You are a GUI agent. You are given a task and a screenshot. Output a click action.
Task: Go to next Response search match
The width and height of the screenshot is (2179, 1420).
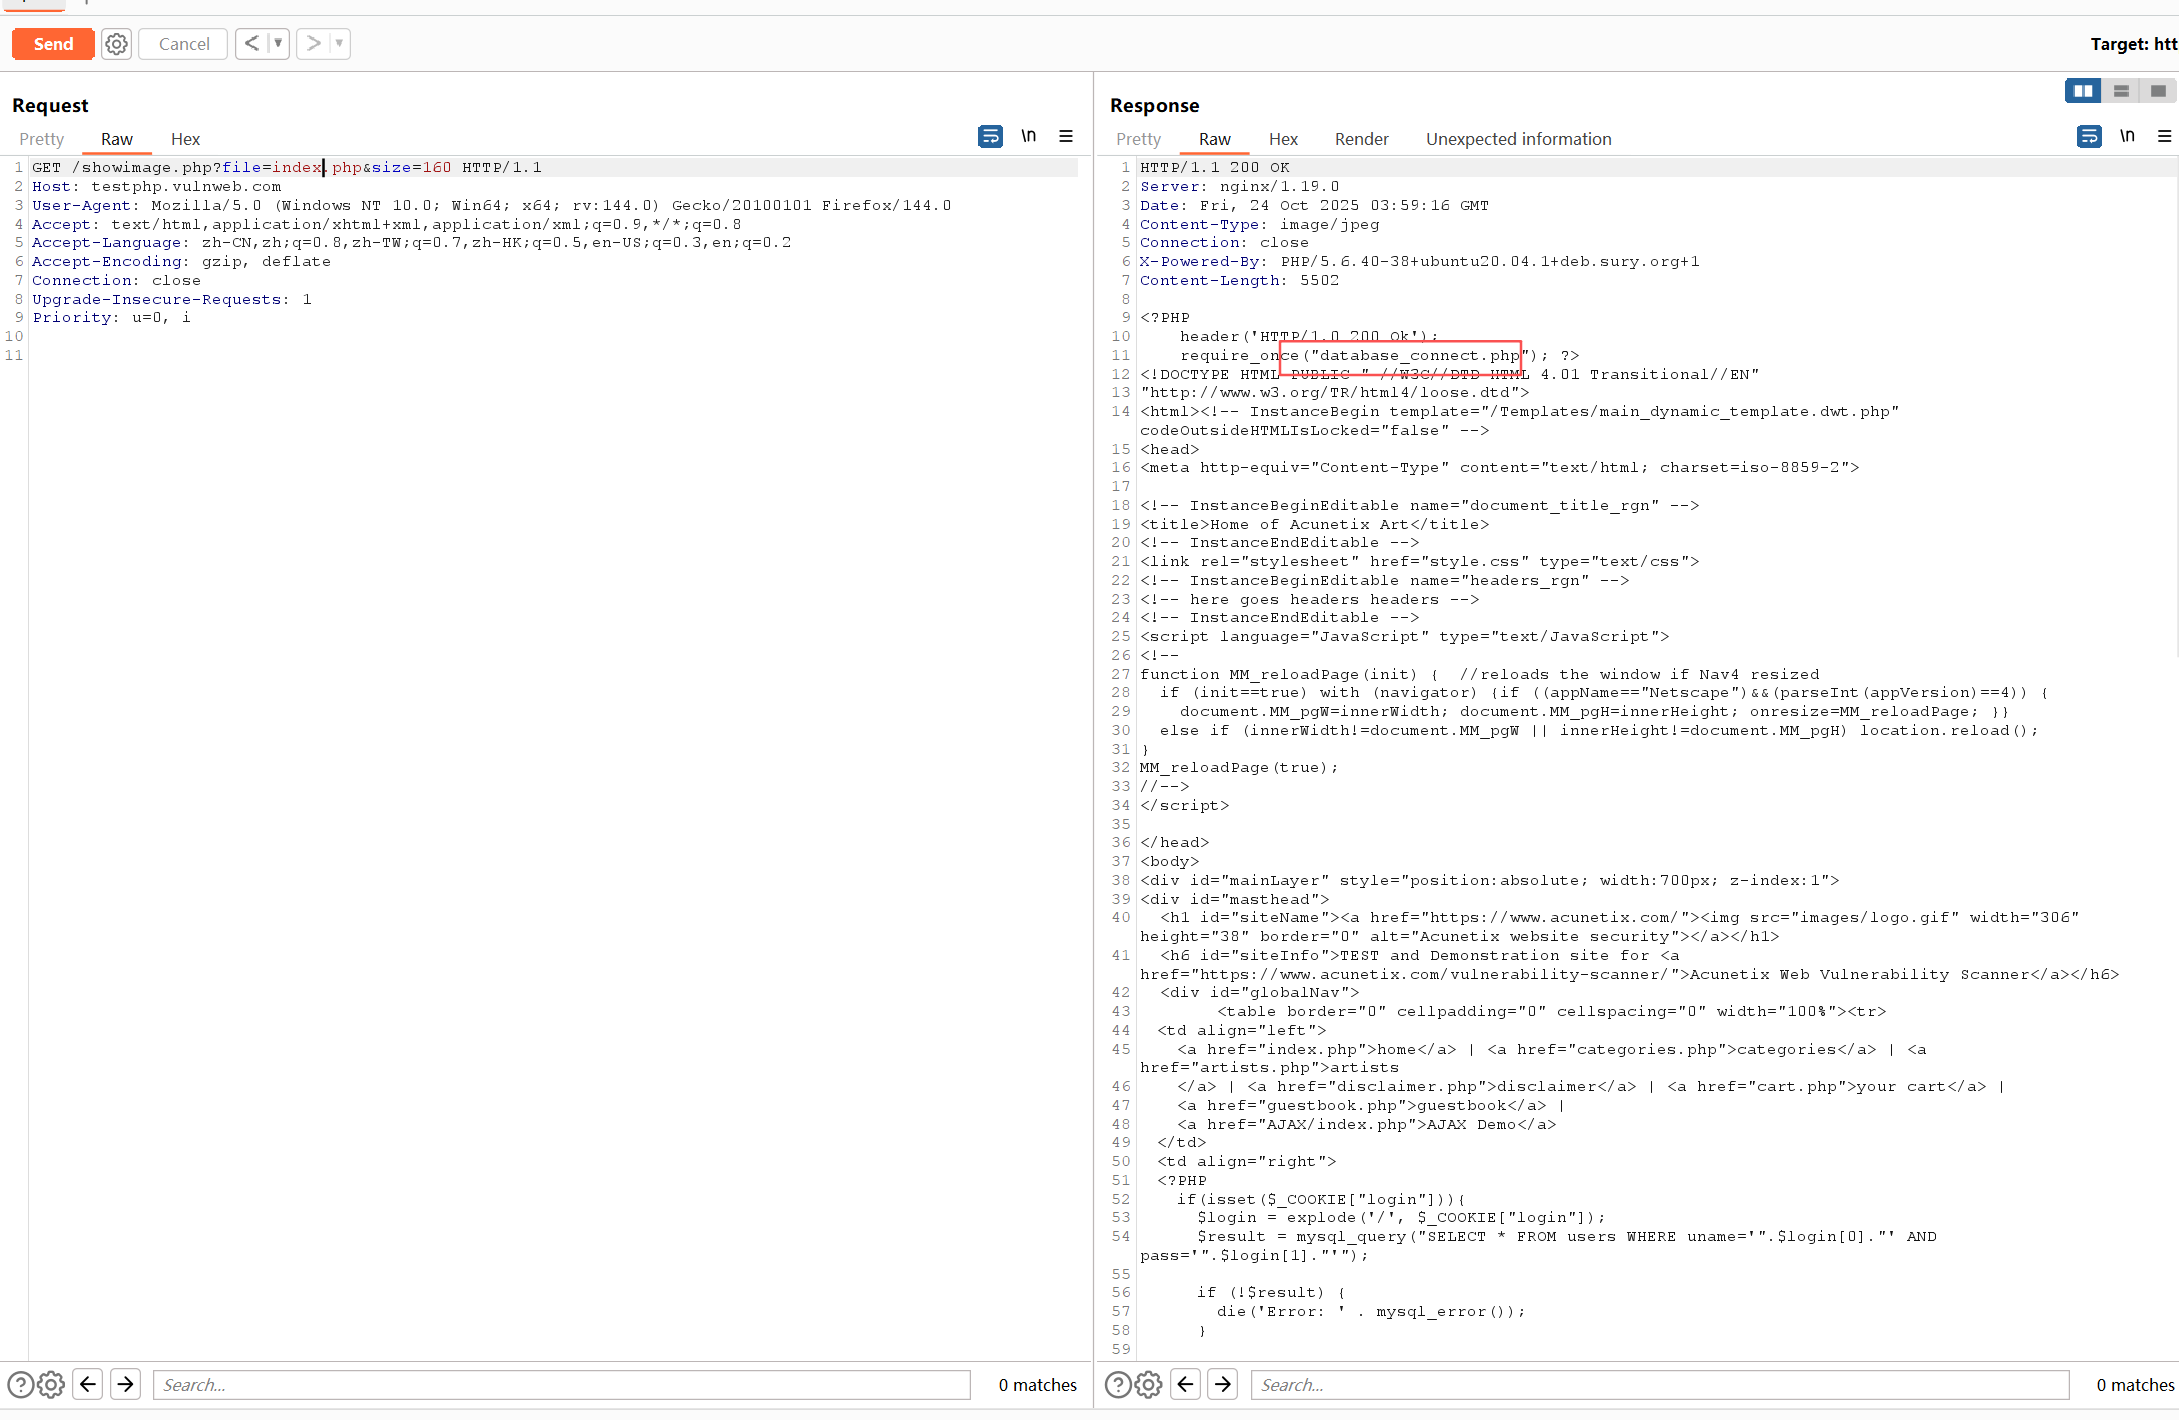[x=1222, y=1385]
